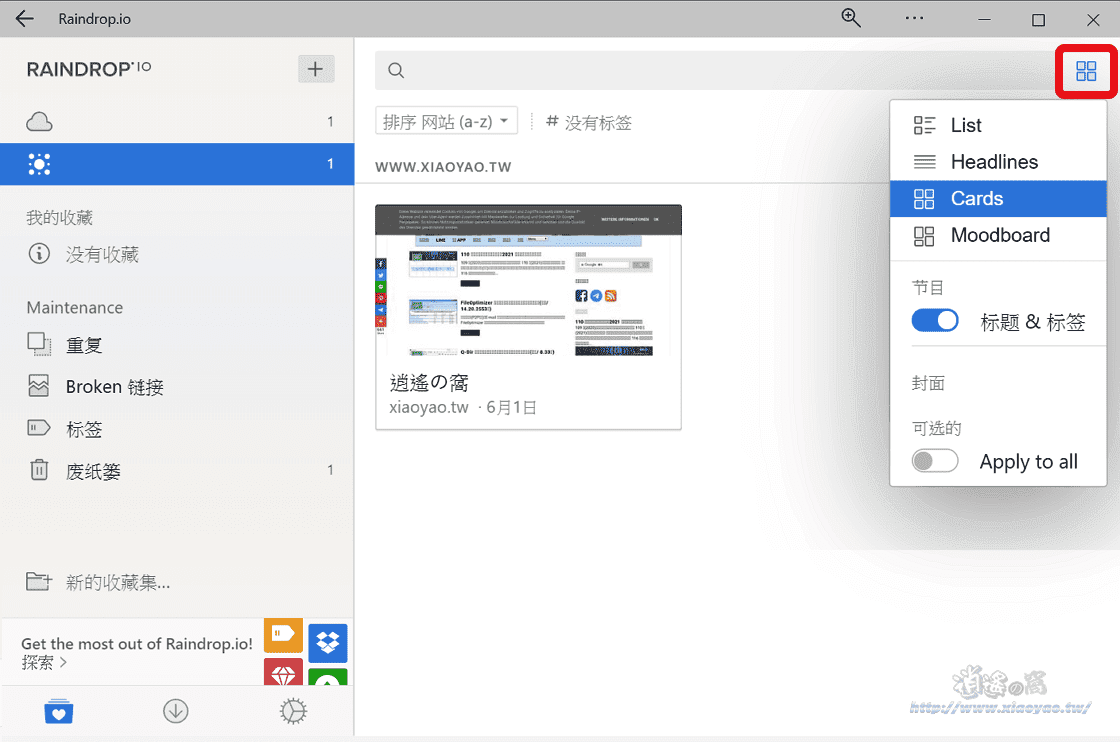Open the cloud All bookmarks row
This screenshot has width=1120, height=742.
coord(177,121)
